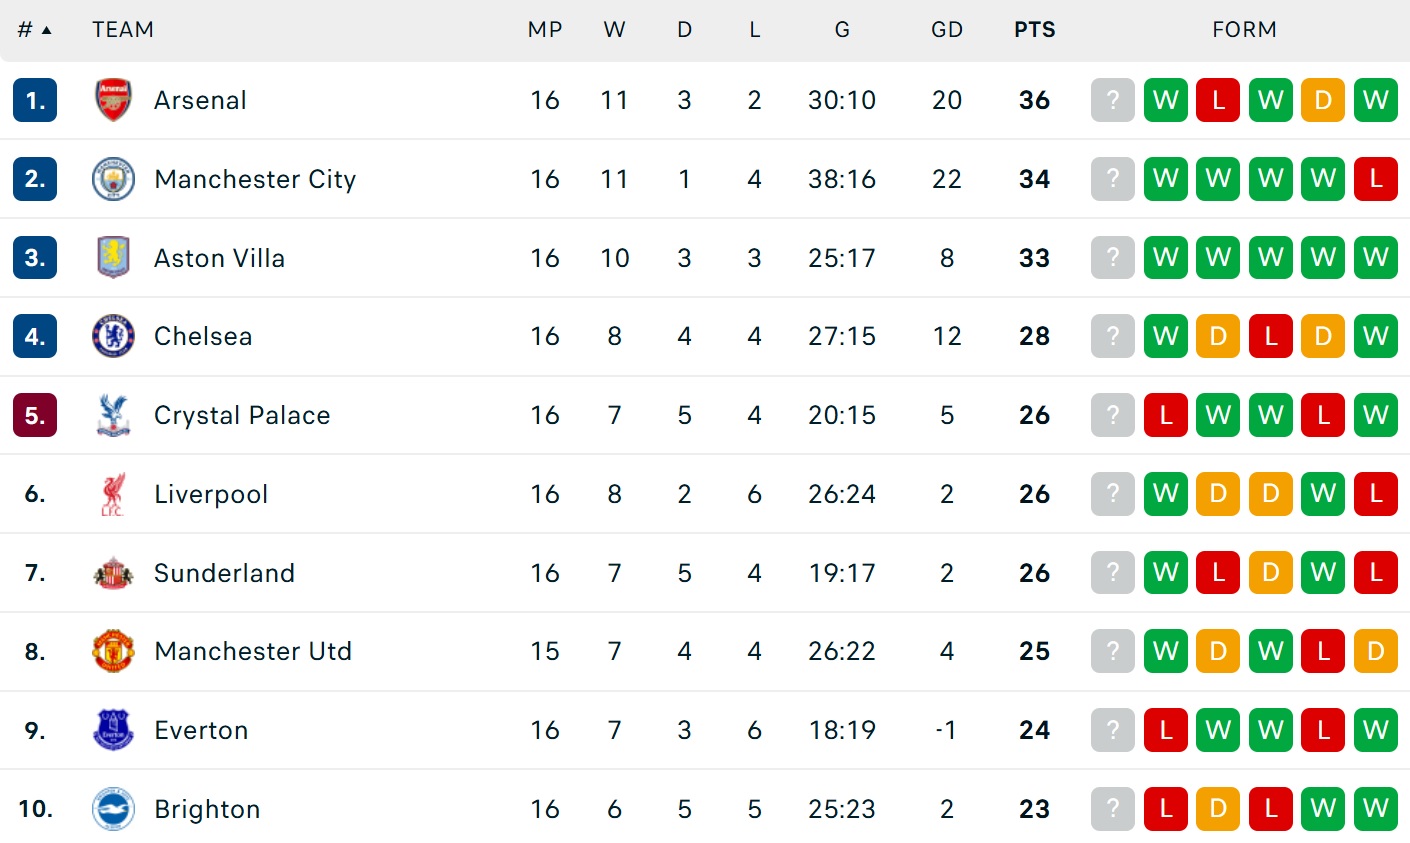
Task: Click the Crystal Palace crest icon
Action: click(113, 415)
